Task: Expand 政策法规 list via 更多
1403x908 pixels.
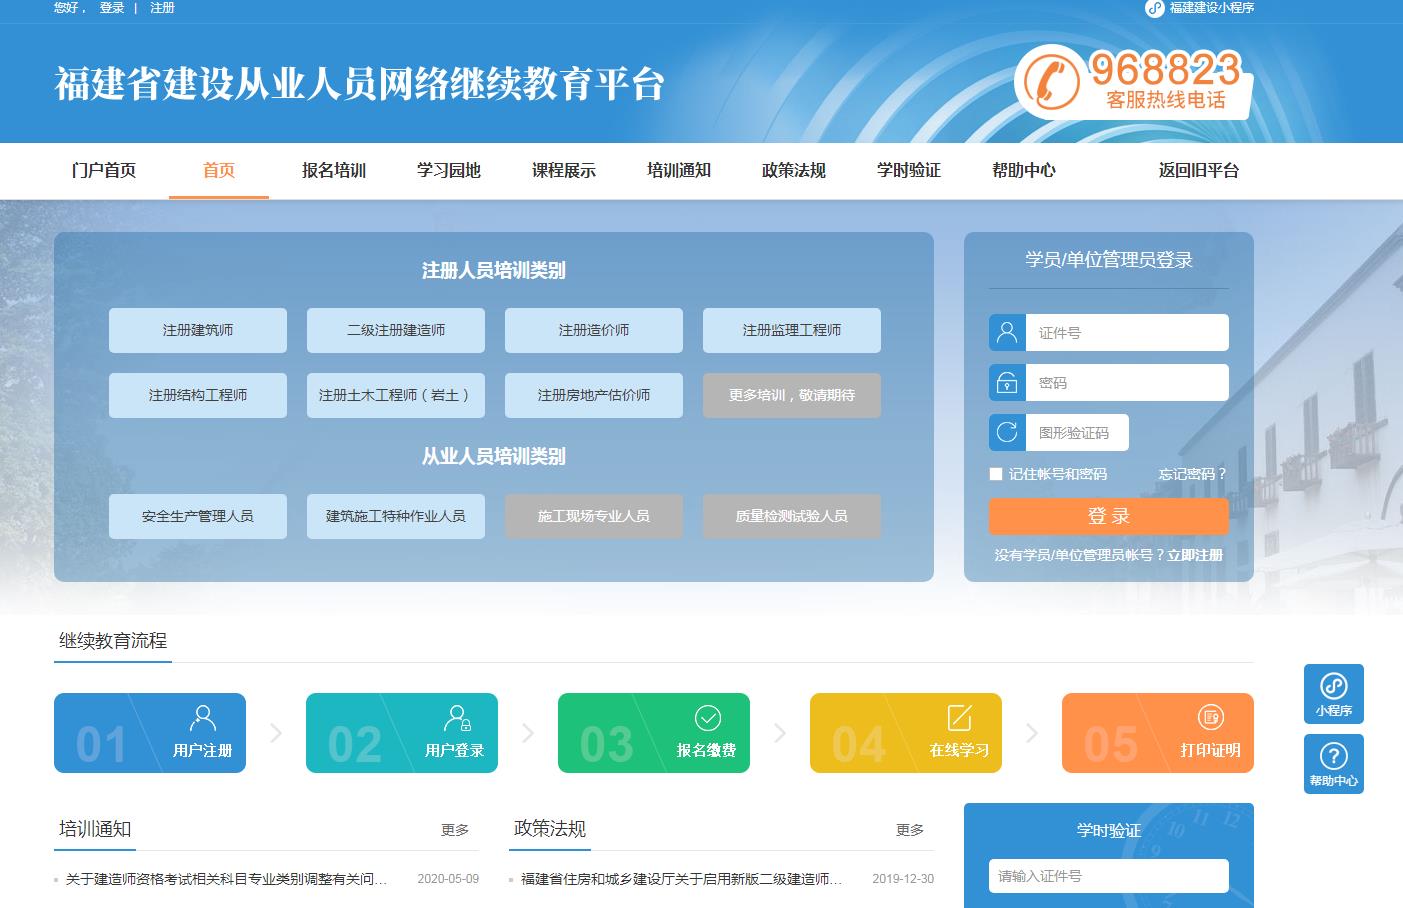Action: [x=910, y=830]
